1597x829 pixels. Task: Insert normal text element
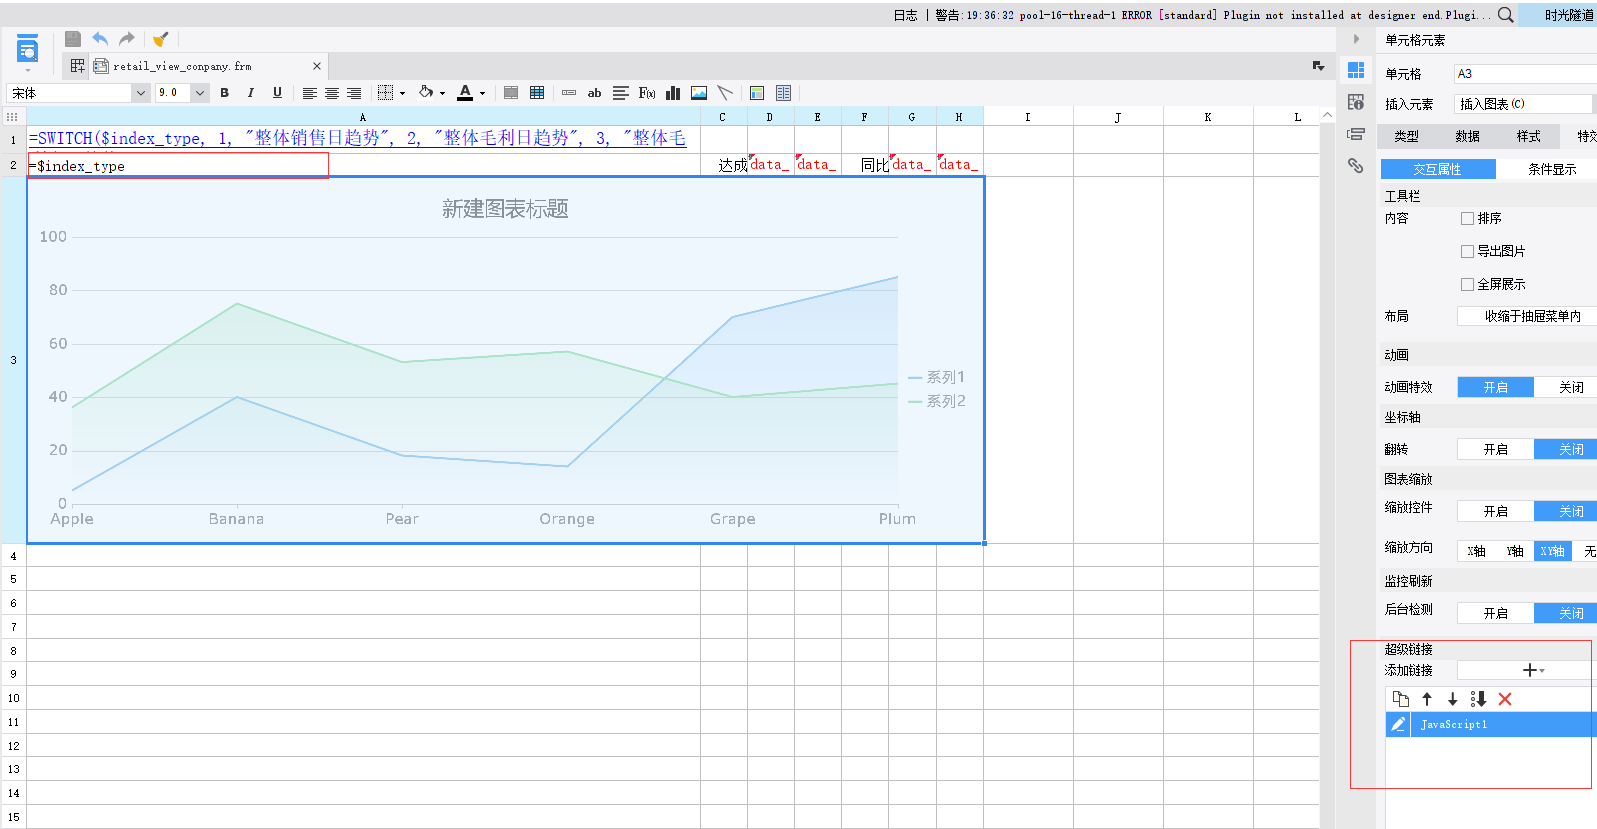click(x=569, y=93)
